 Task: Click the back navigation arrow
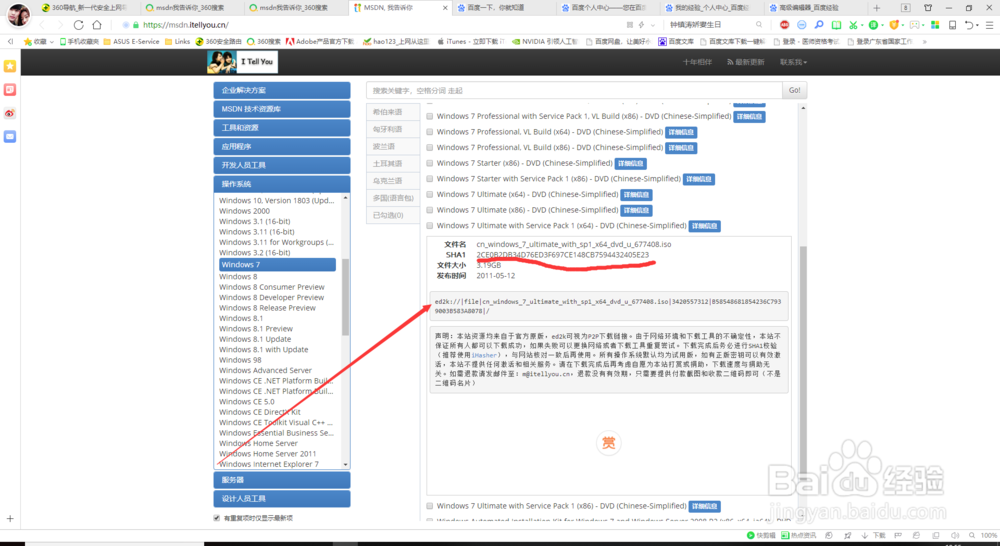click(x=42, y=25)
